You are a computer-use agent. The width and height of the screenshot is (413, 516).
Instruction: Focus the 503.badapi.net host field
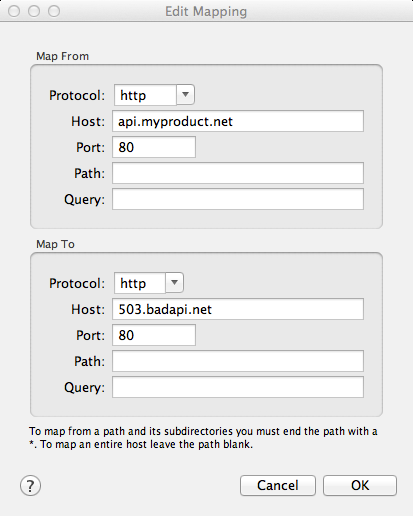pyautogui.click(x=238, y=309)
